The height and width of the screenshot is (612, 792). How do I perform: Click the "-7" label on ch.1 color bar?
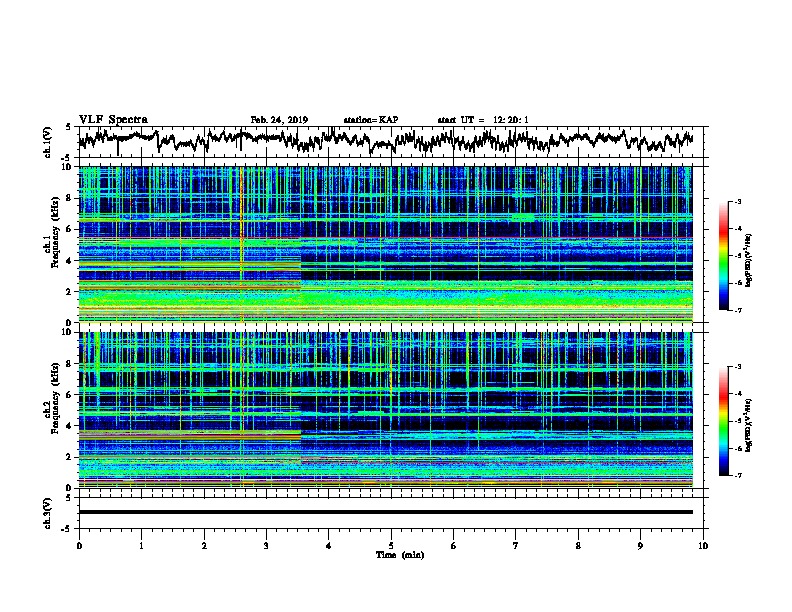pos(737,310)
